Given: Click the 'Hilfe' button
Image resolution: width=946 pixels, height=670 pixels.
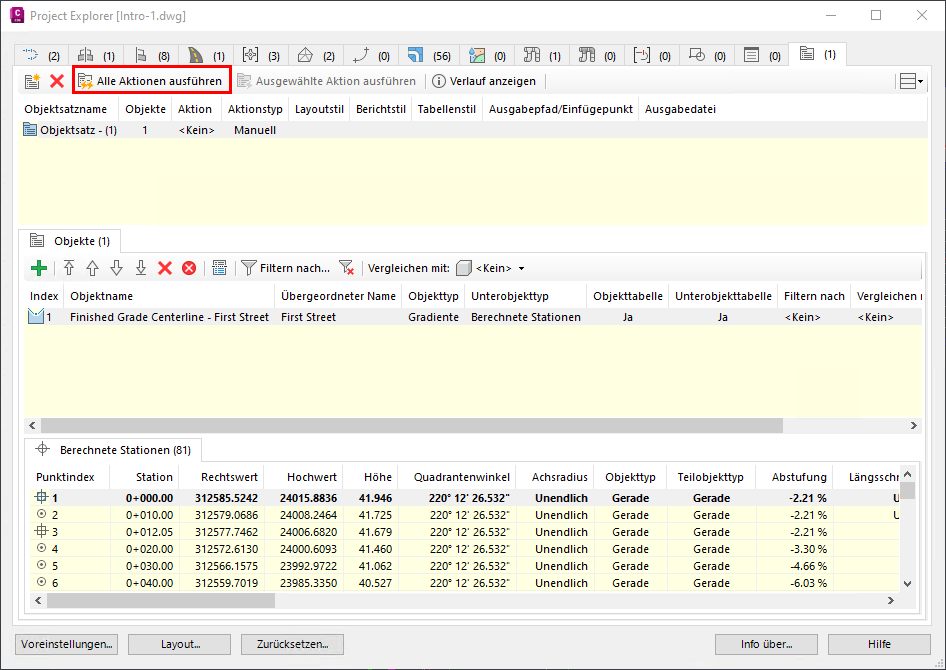Looking at the screenshot, I should [x=879, y=644].
